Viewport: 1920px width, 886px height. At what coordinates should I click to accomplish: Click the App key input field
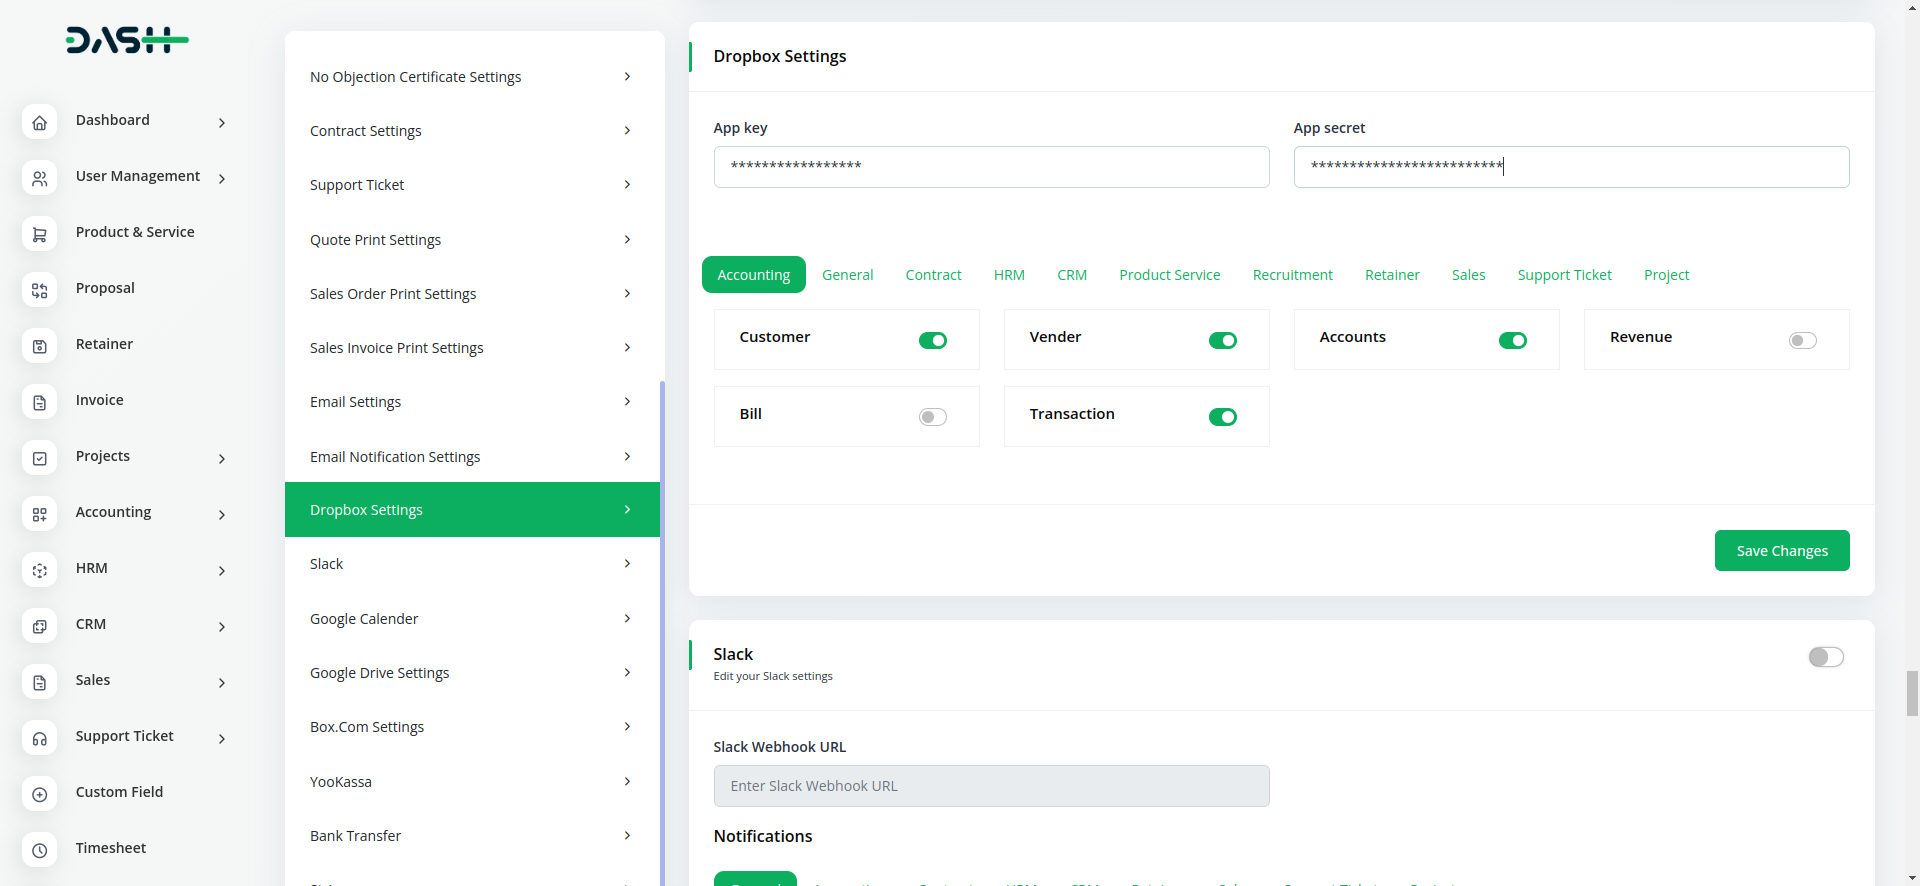991,167
